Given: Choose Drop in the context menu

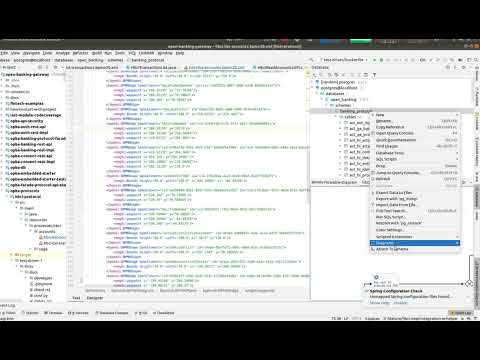Looking at the screenshot, I should click(x=415, y=166).
